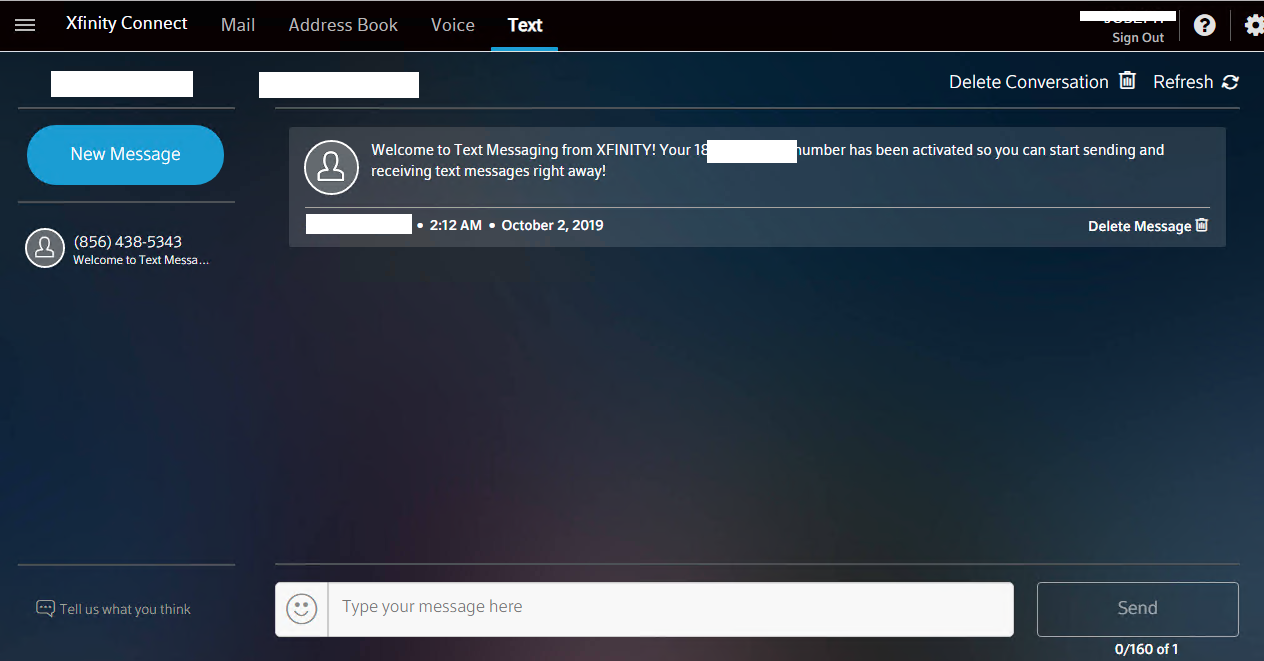Click the contact avatar in conversation list

(45, 249)
